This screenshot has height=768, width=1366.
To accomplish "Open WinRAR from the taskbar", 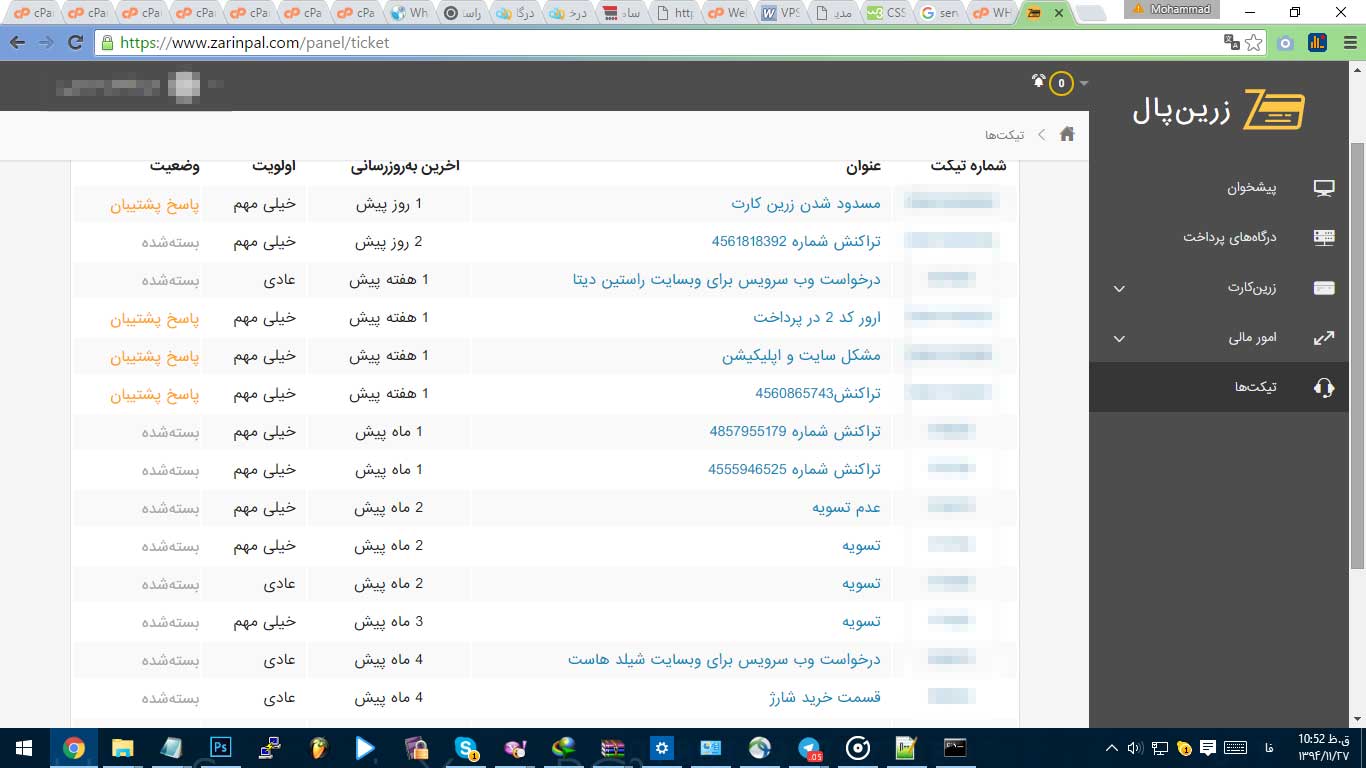I will tap(613, 747).
